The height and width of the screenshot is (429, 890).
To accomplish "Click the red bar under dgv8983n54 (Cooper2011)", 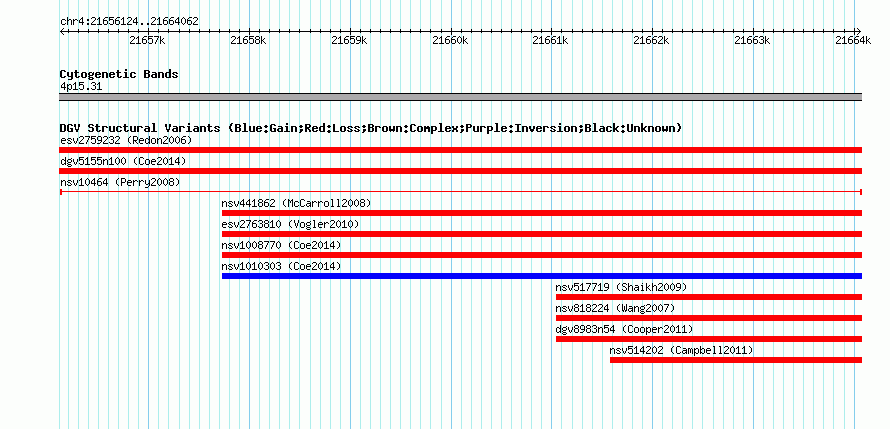I will 709,339.
